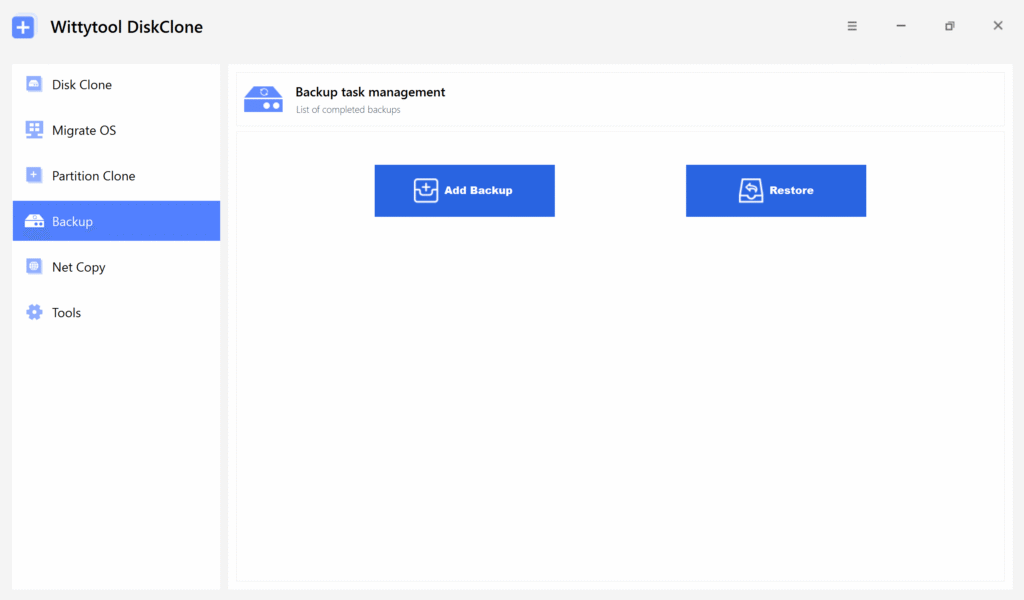This screenshot has width=1024, height=600.
Task: Click the Backup task management header icon
Action: pyautogui.click(x=263, y=99)
